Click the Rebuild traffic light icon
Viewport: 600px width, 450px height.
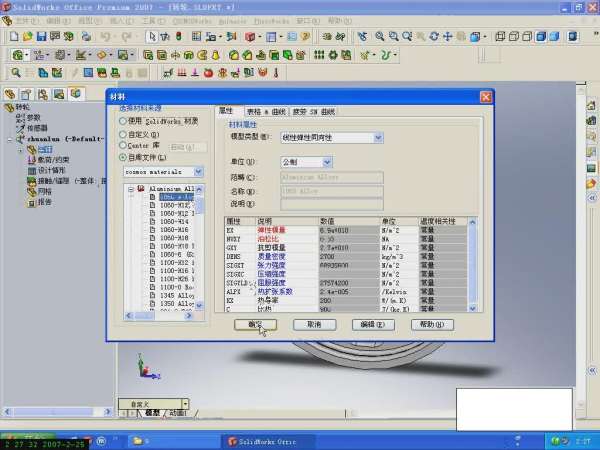click(x=179, y=36)
